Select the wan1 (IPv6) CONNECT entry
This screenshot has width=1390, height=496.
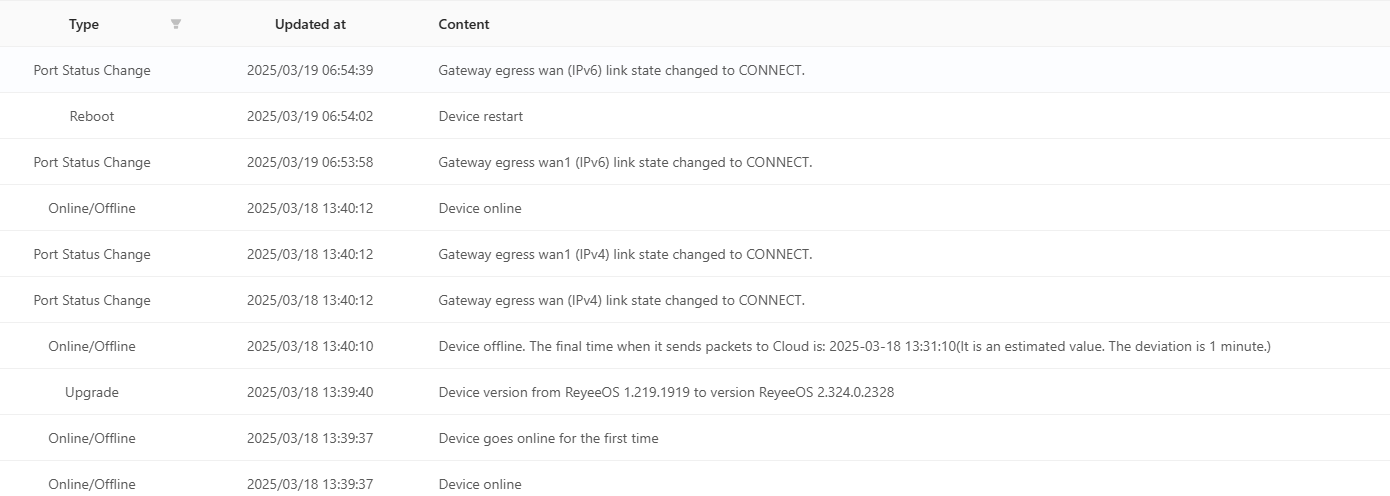pyautogui.click(x=625, y=162)
